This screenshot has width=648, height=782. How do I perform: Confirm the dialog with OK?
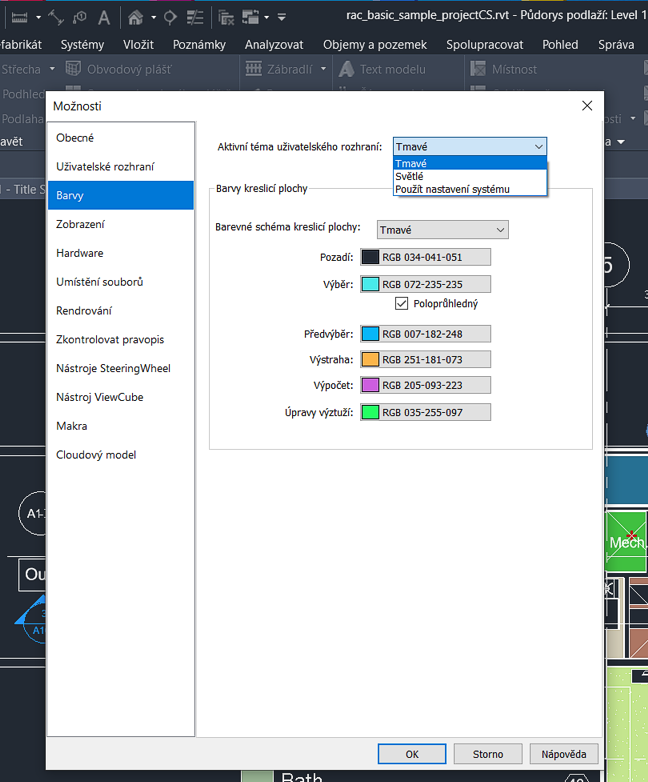(x=411, y=754)
